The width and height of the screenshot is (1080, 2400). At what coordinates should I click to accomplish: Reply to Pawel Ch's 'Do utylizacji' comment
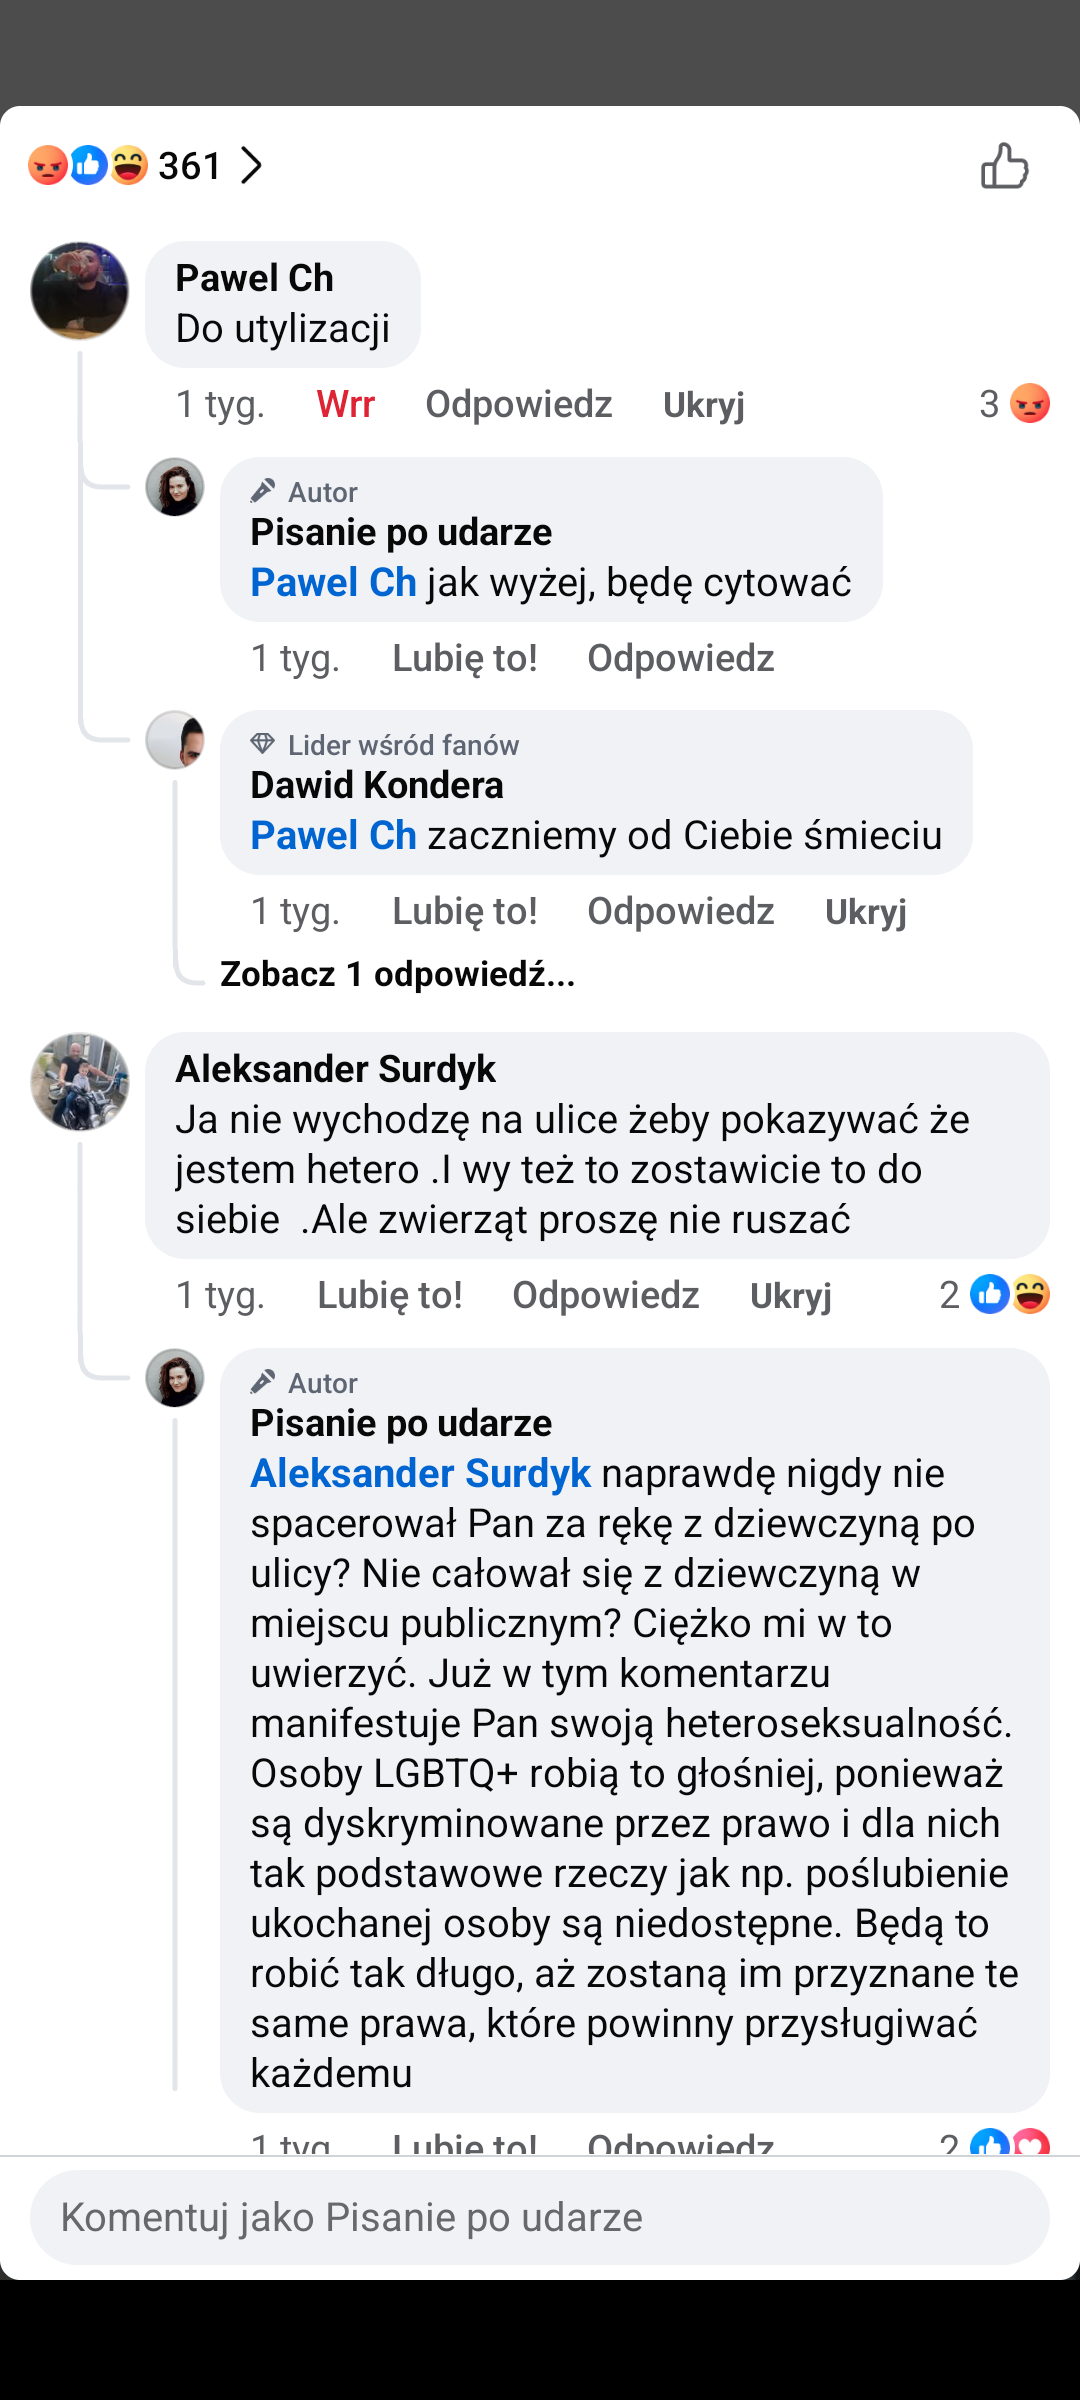pos(518,404)
